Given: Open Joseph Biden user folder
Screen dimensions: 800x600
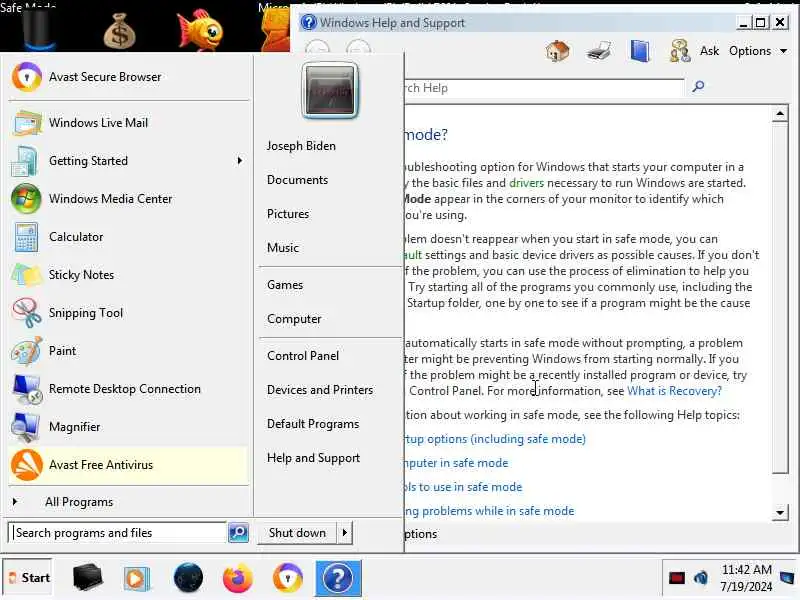Looking at the screenshot, I should (301, 146).
